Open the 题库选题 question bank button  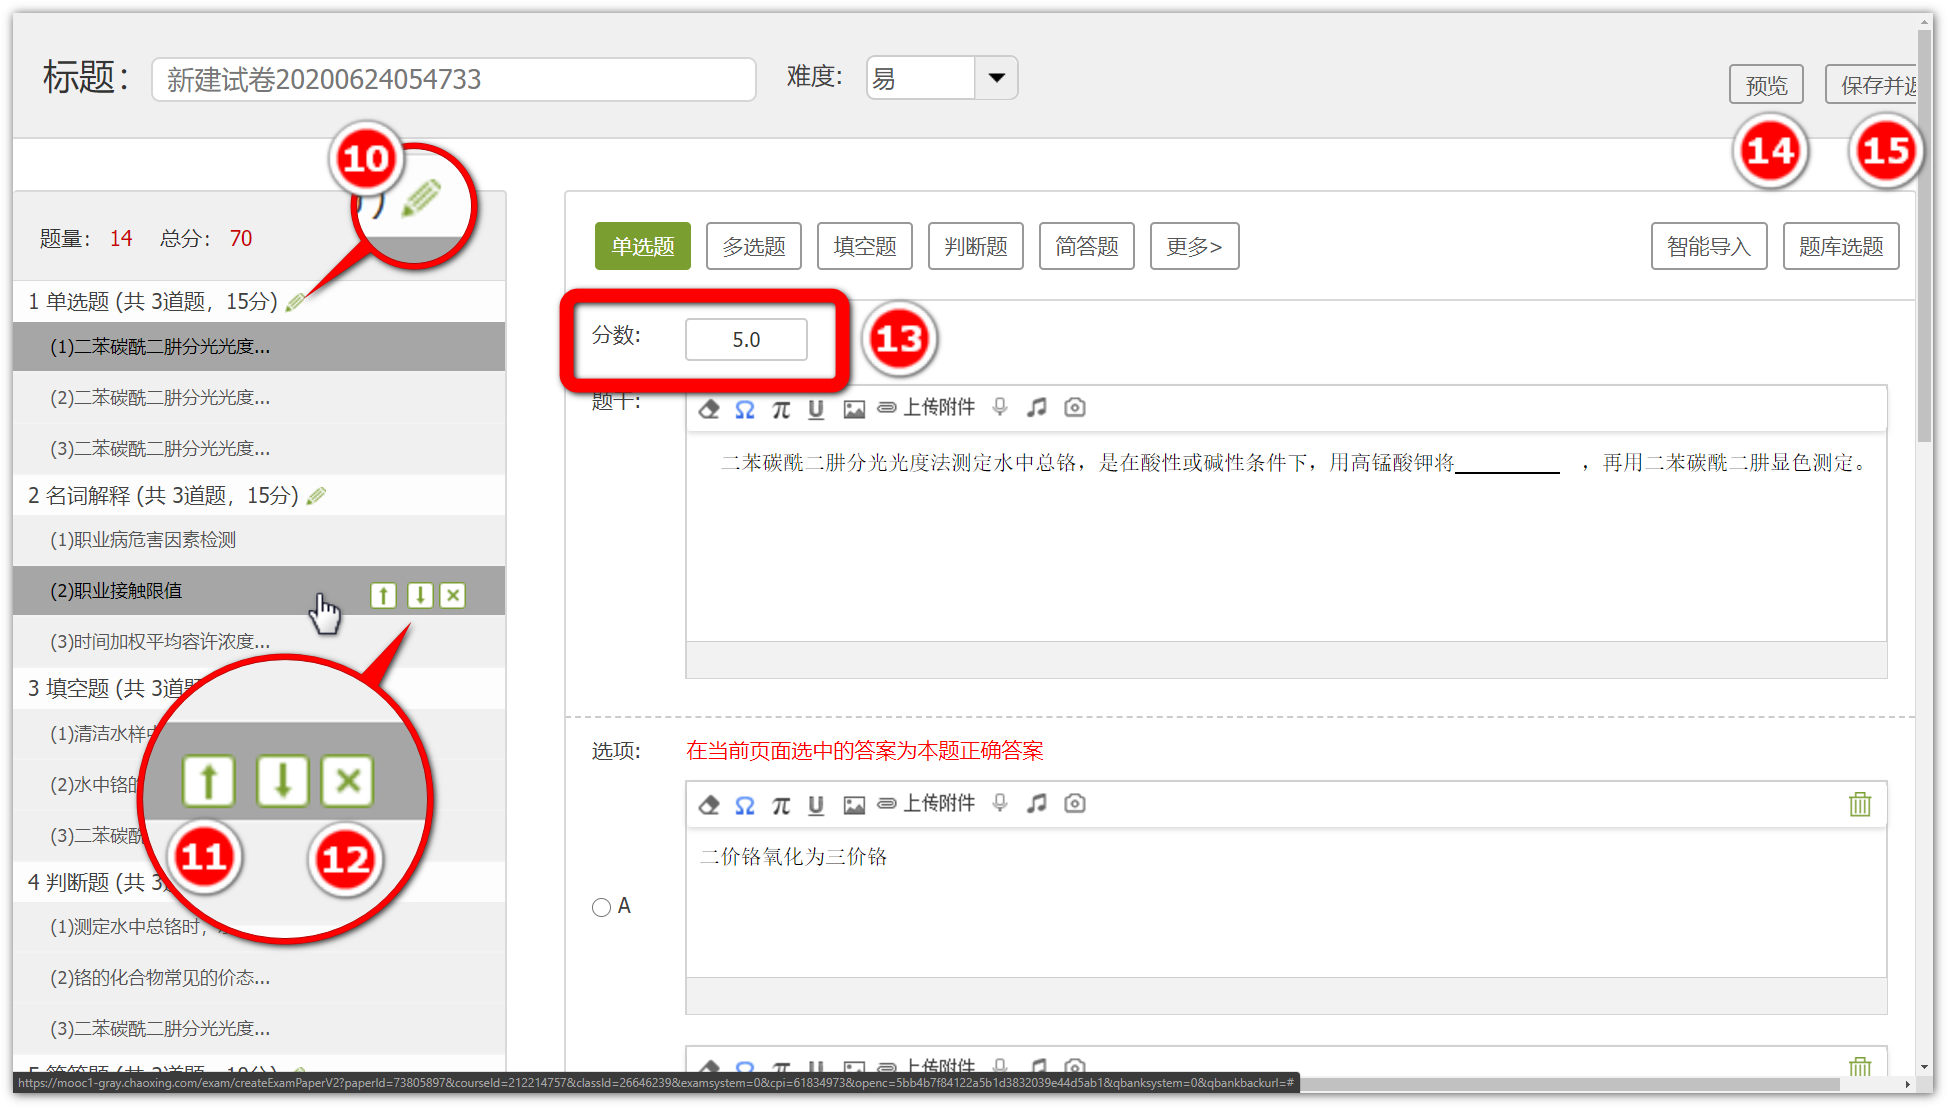(x=1841, y=246)
